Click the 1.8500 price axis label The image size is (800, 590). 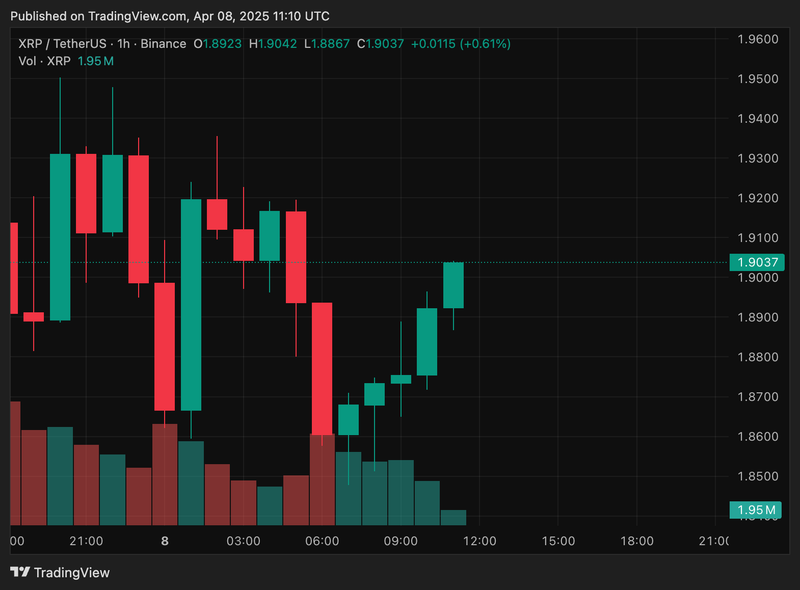pyautogui.click(x=757, y=476)
